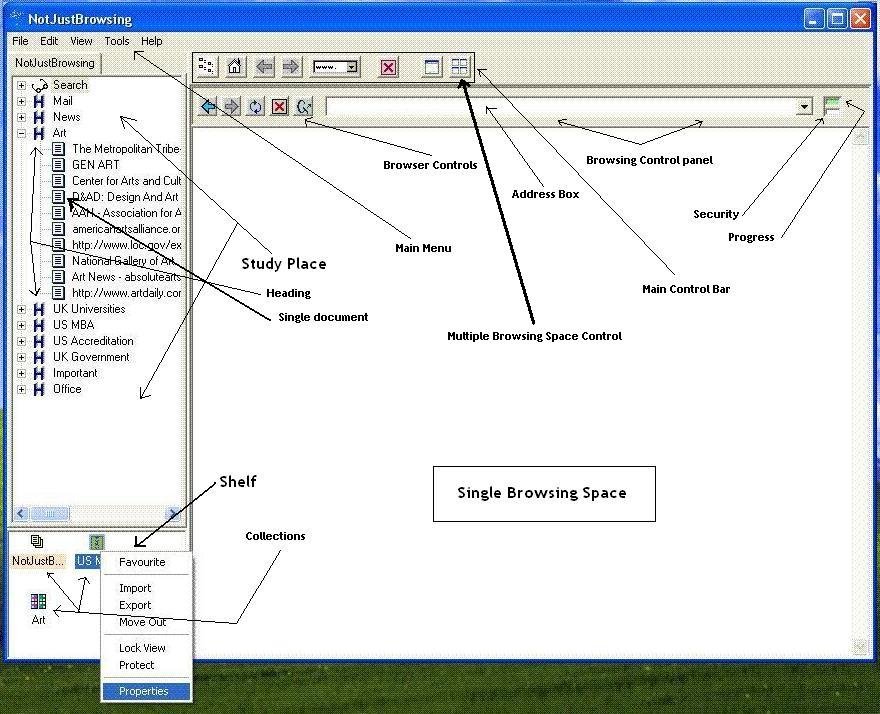The image size is (880, 714).
Task: Click the tree-structure icon in main control bar
Action: [207, 67]
